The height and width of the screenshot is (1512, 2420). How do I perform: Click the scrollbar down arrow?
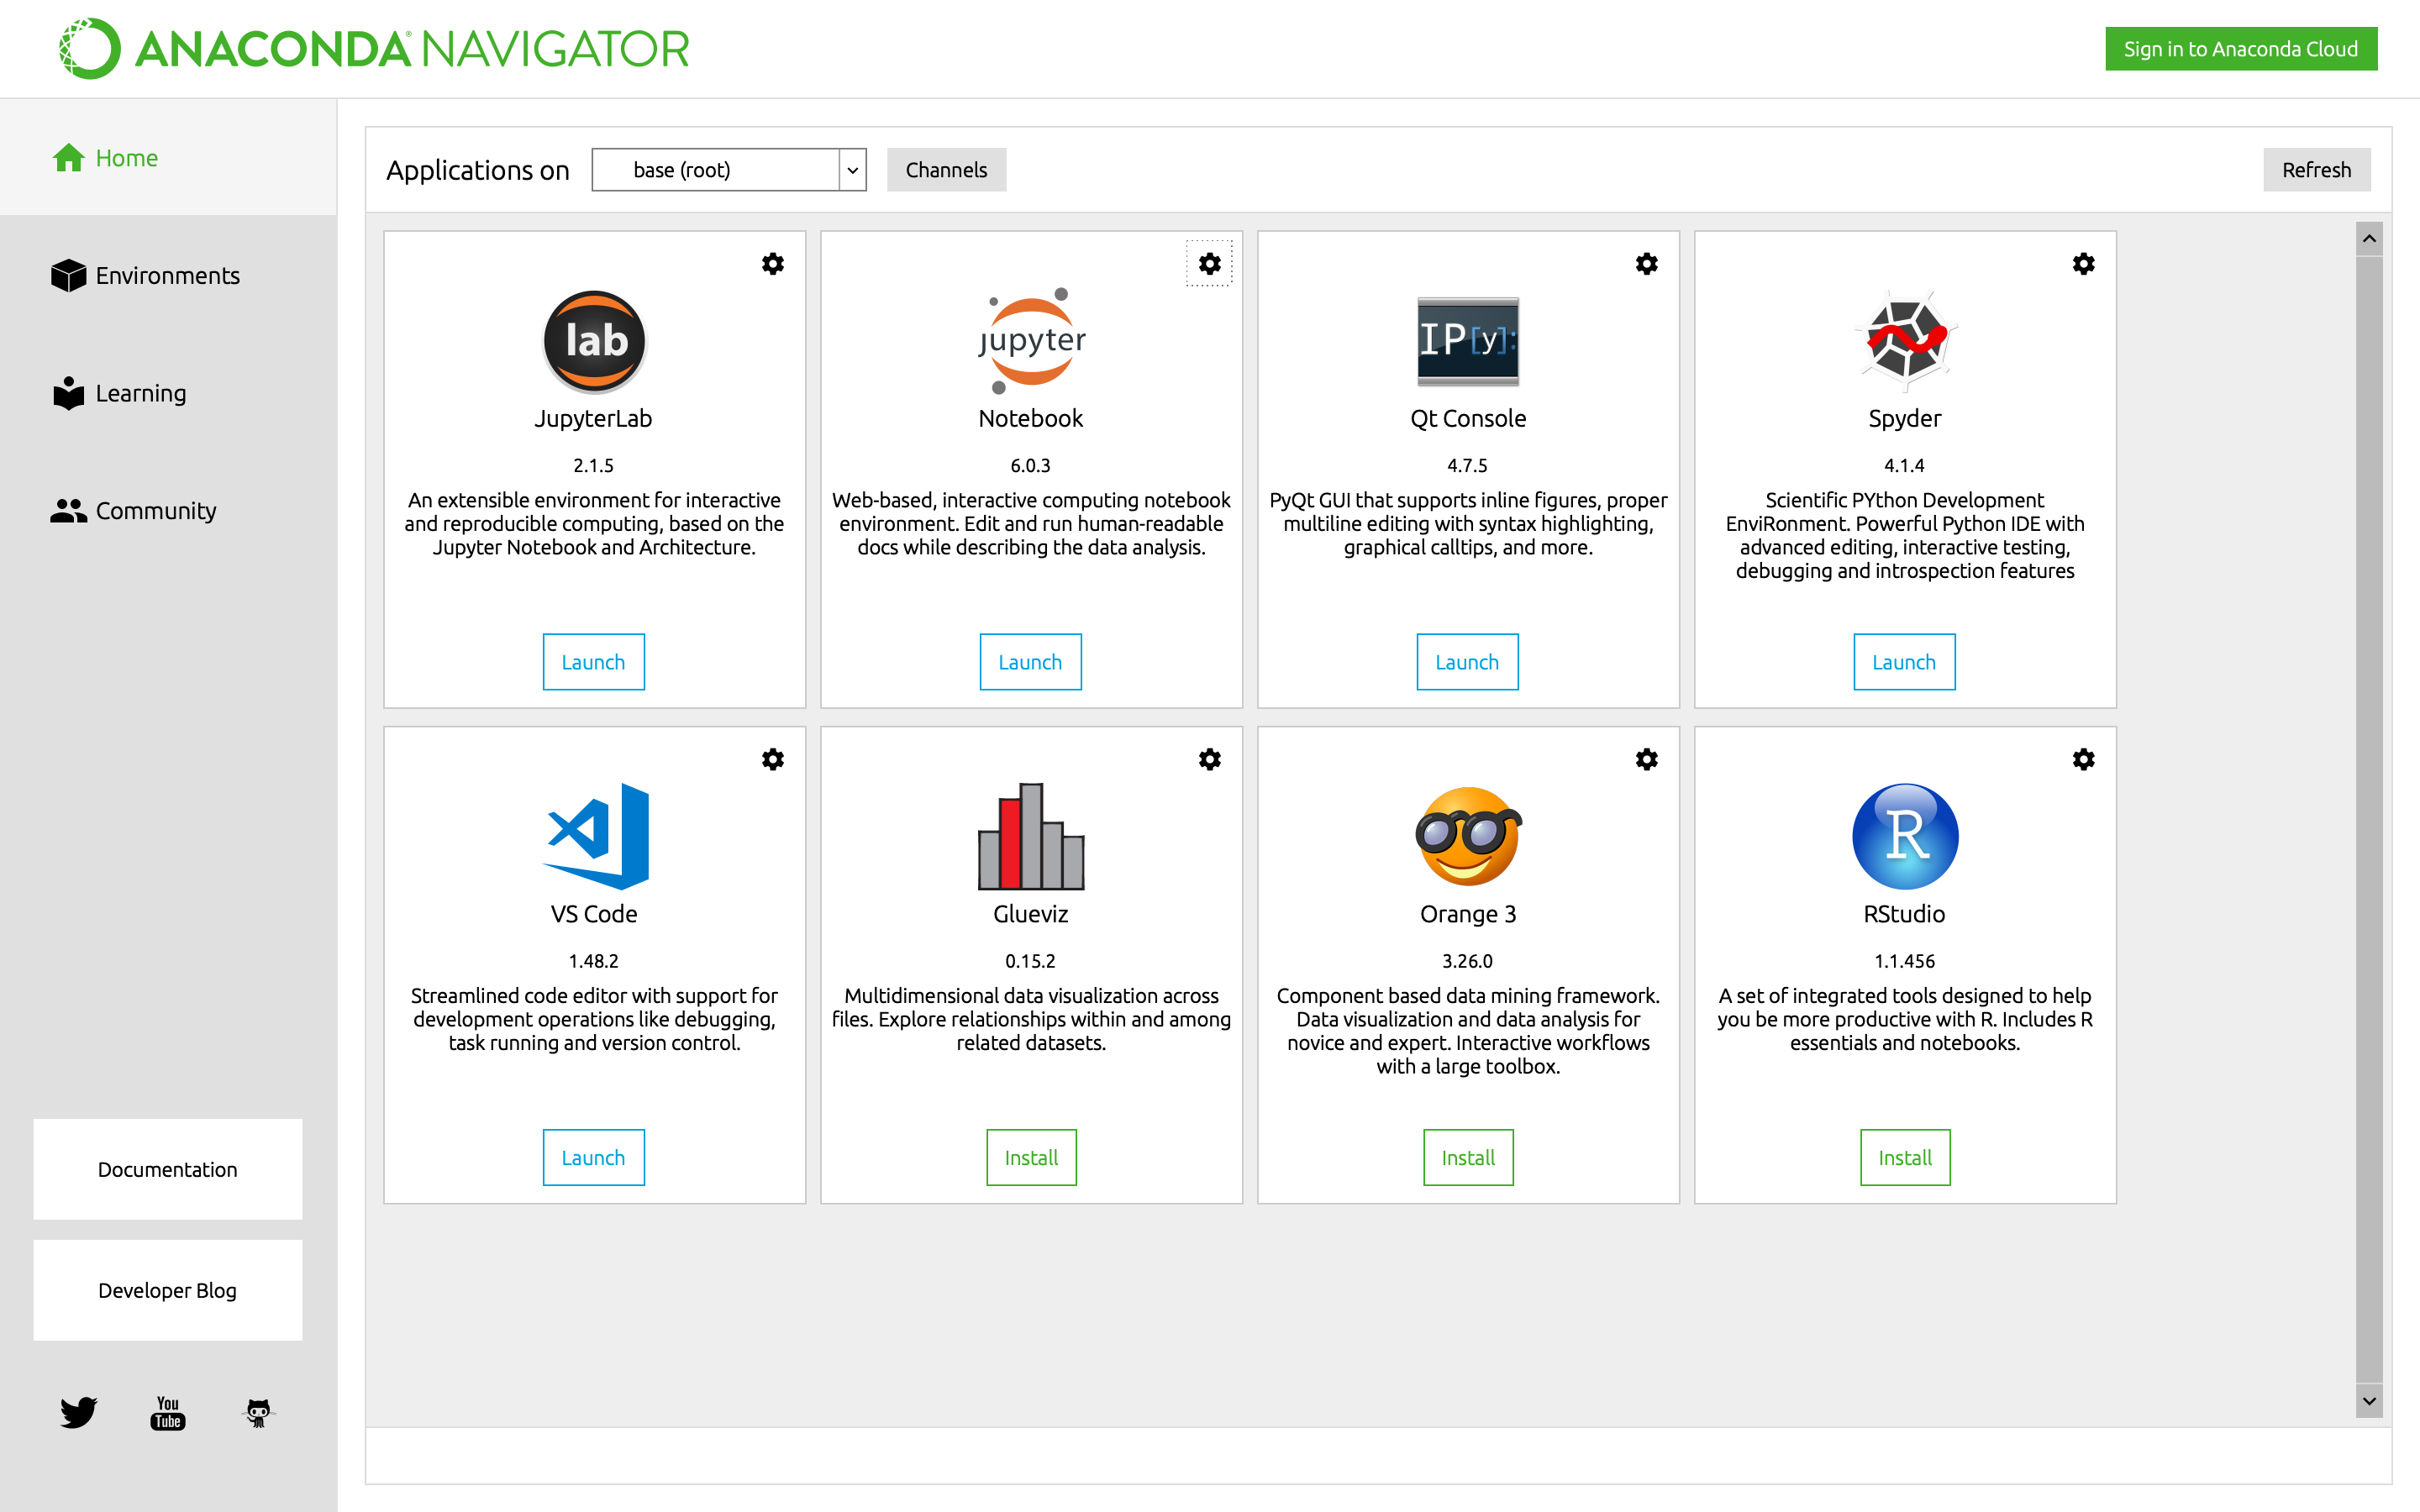tap(2368, 1402)
